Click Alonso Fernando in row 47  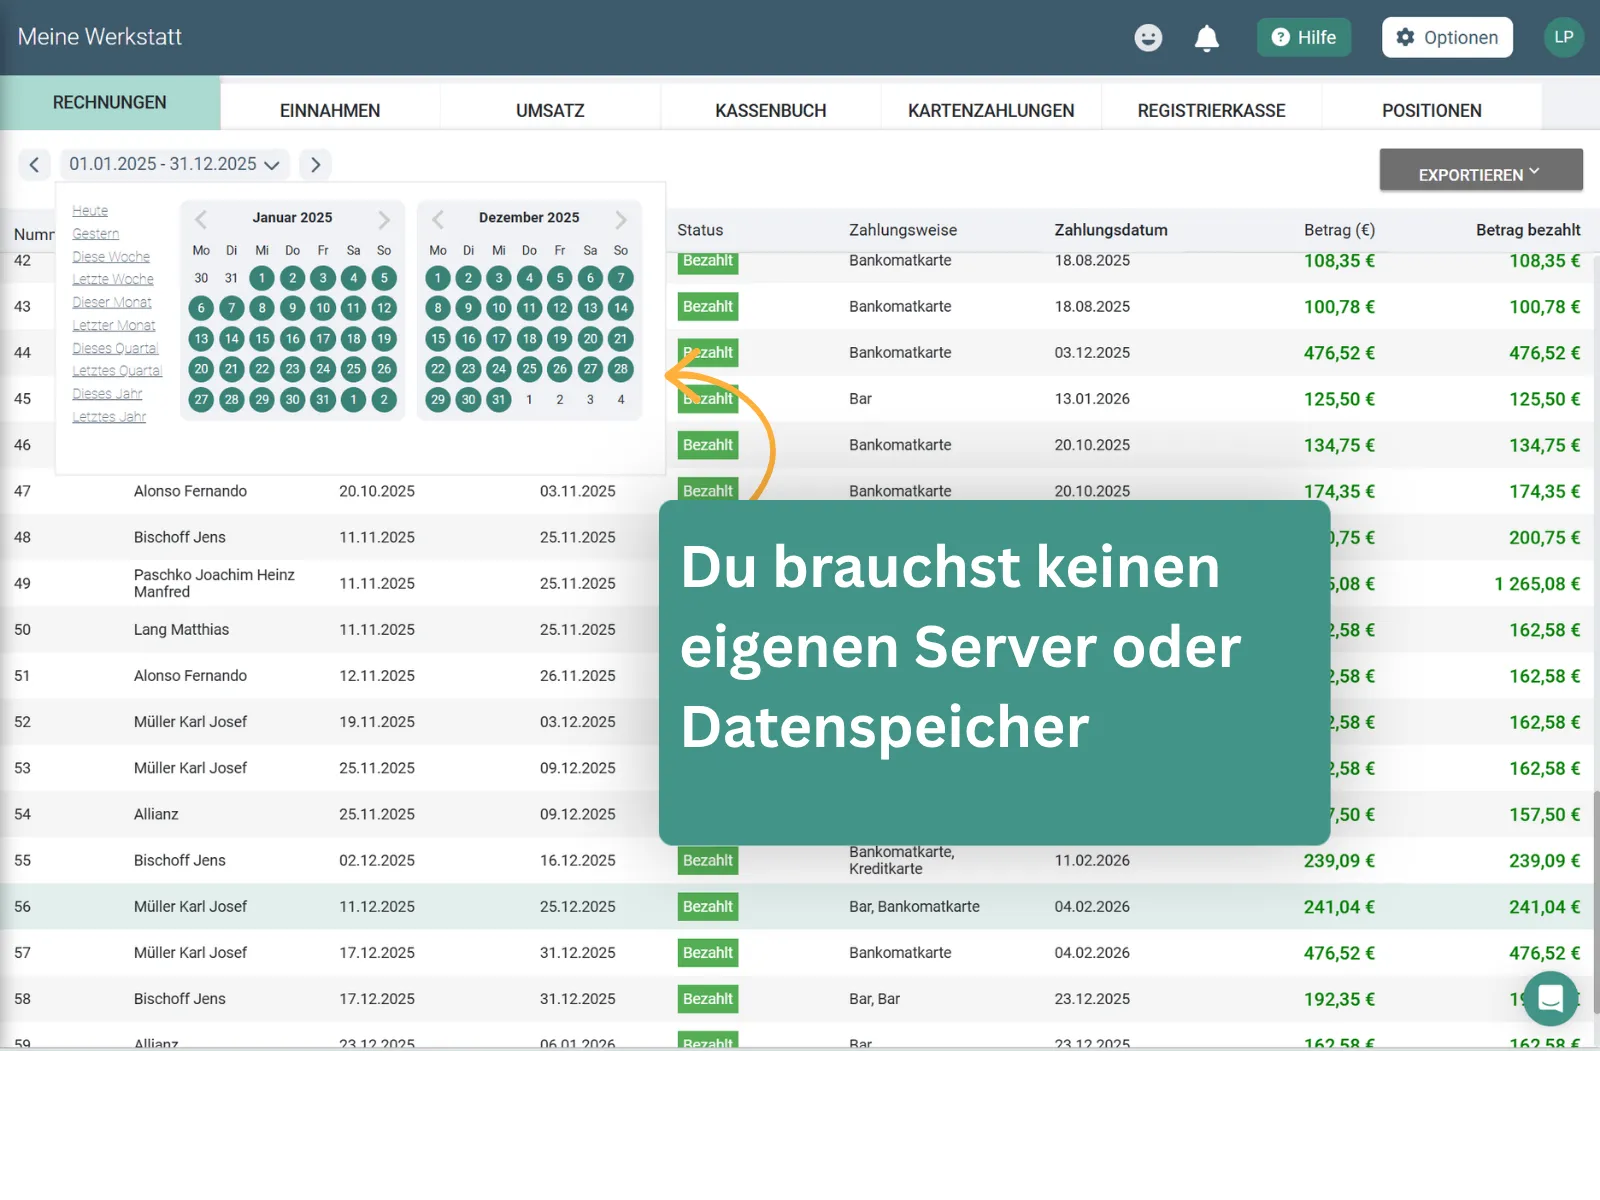point(190,491)
